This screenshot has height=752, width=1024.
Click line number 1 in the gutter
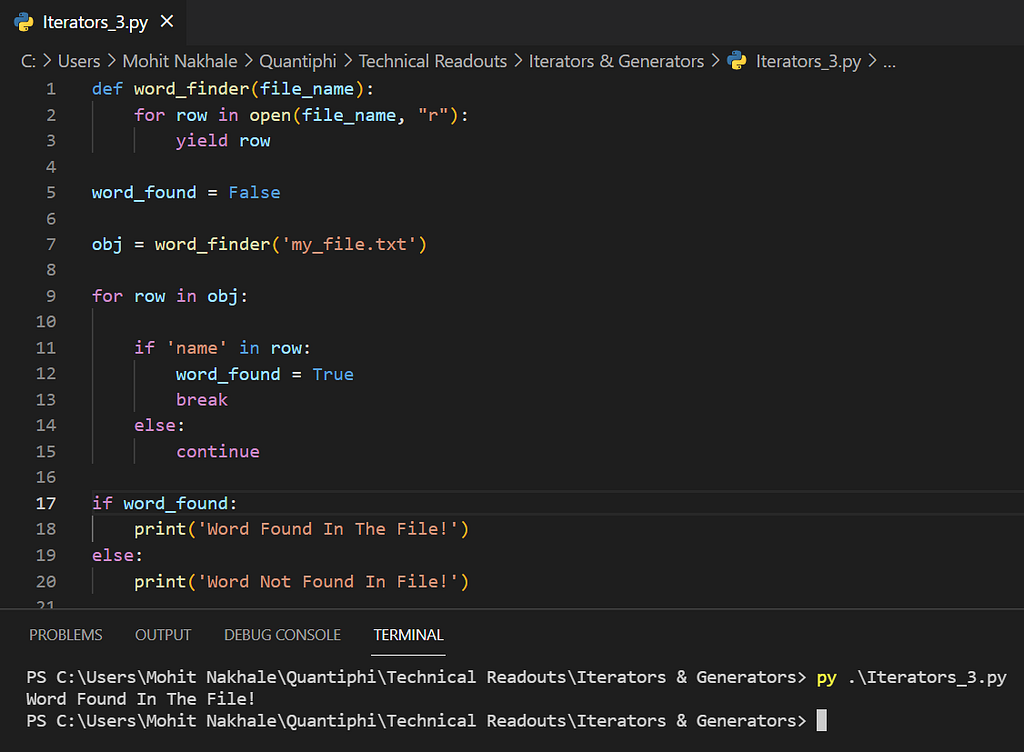(x=51, y=89)
